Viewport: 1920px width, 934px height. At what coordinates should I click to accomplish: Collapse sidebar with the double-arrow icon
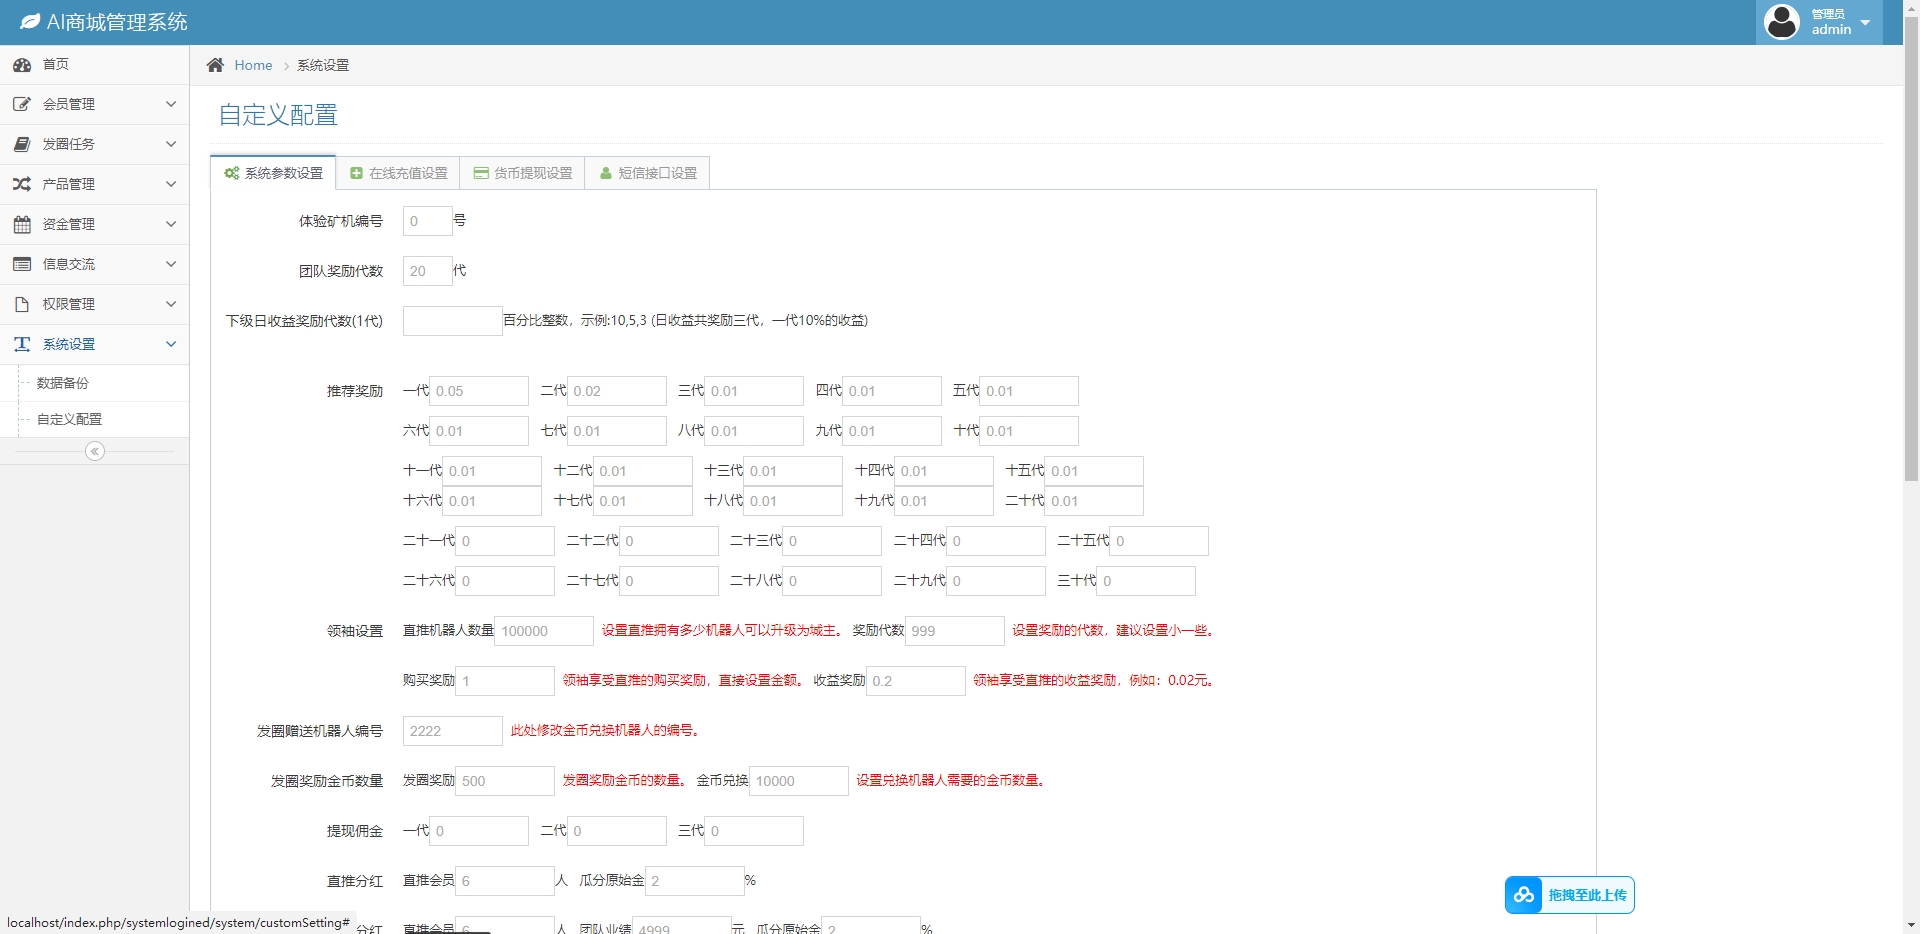point(95,451)
